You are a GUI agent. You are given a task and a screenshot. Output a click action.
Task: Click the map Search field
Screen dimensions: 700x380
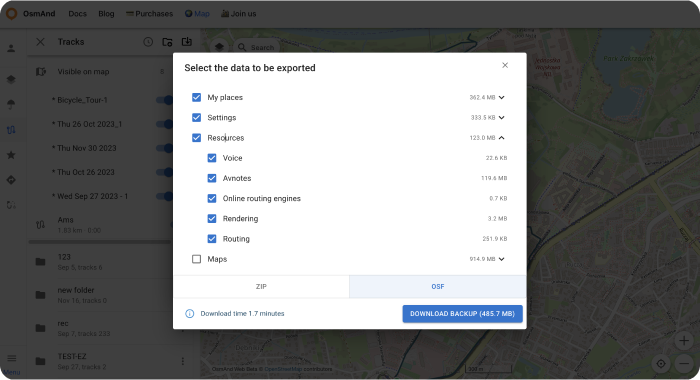pyautogui.click(x=257, y=47)
